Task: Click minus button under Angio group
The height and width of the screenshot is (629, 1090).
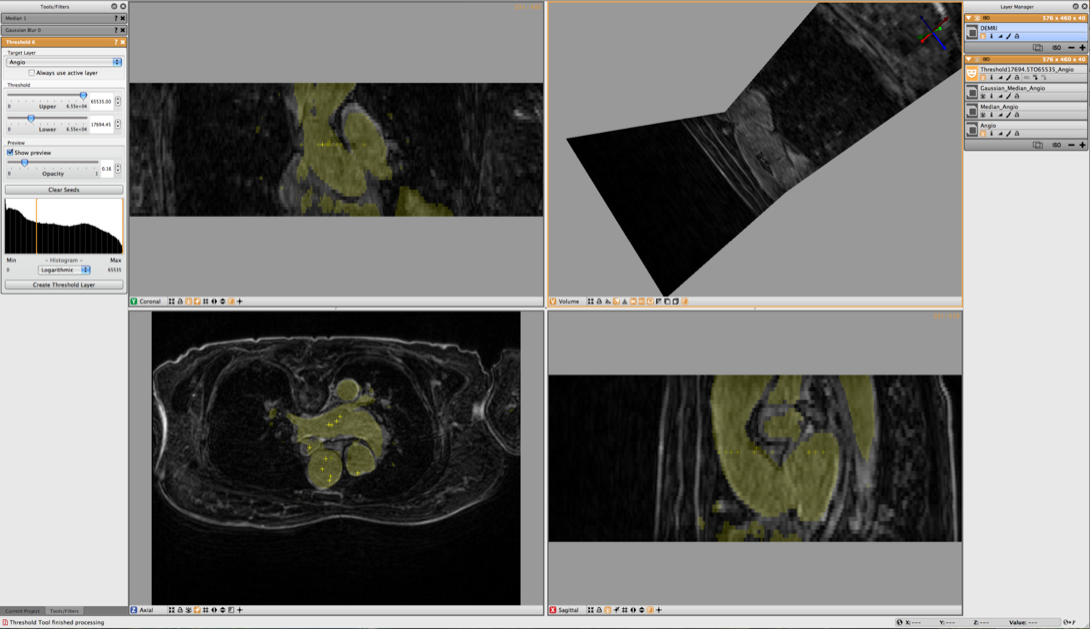Action: pos(1071,145)
